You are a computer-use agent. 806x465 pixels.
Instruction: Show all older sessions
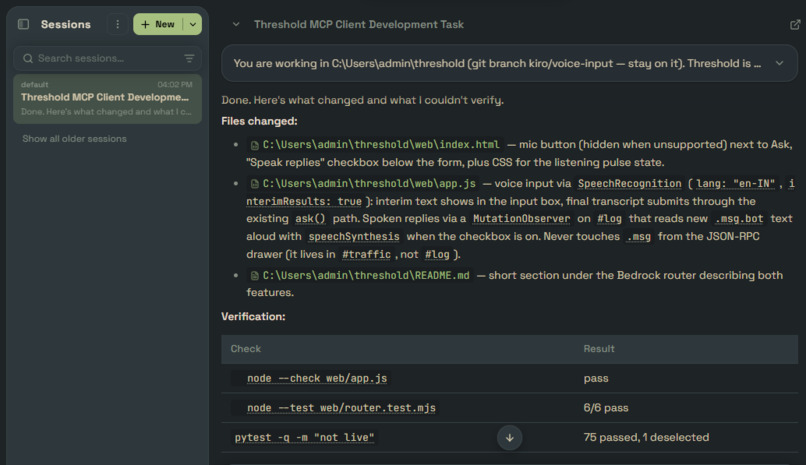75,139
